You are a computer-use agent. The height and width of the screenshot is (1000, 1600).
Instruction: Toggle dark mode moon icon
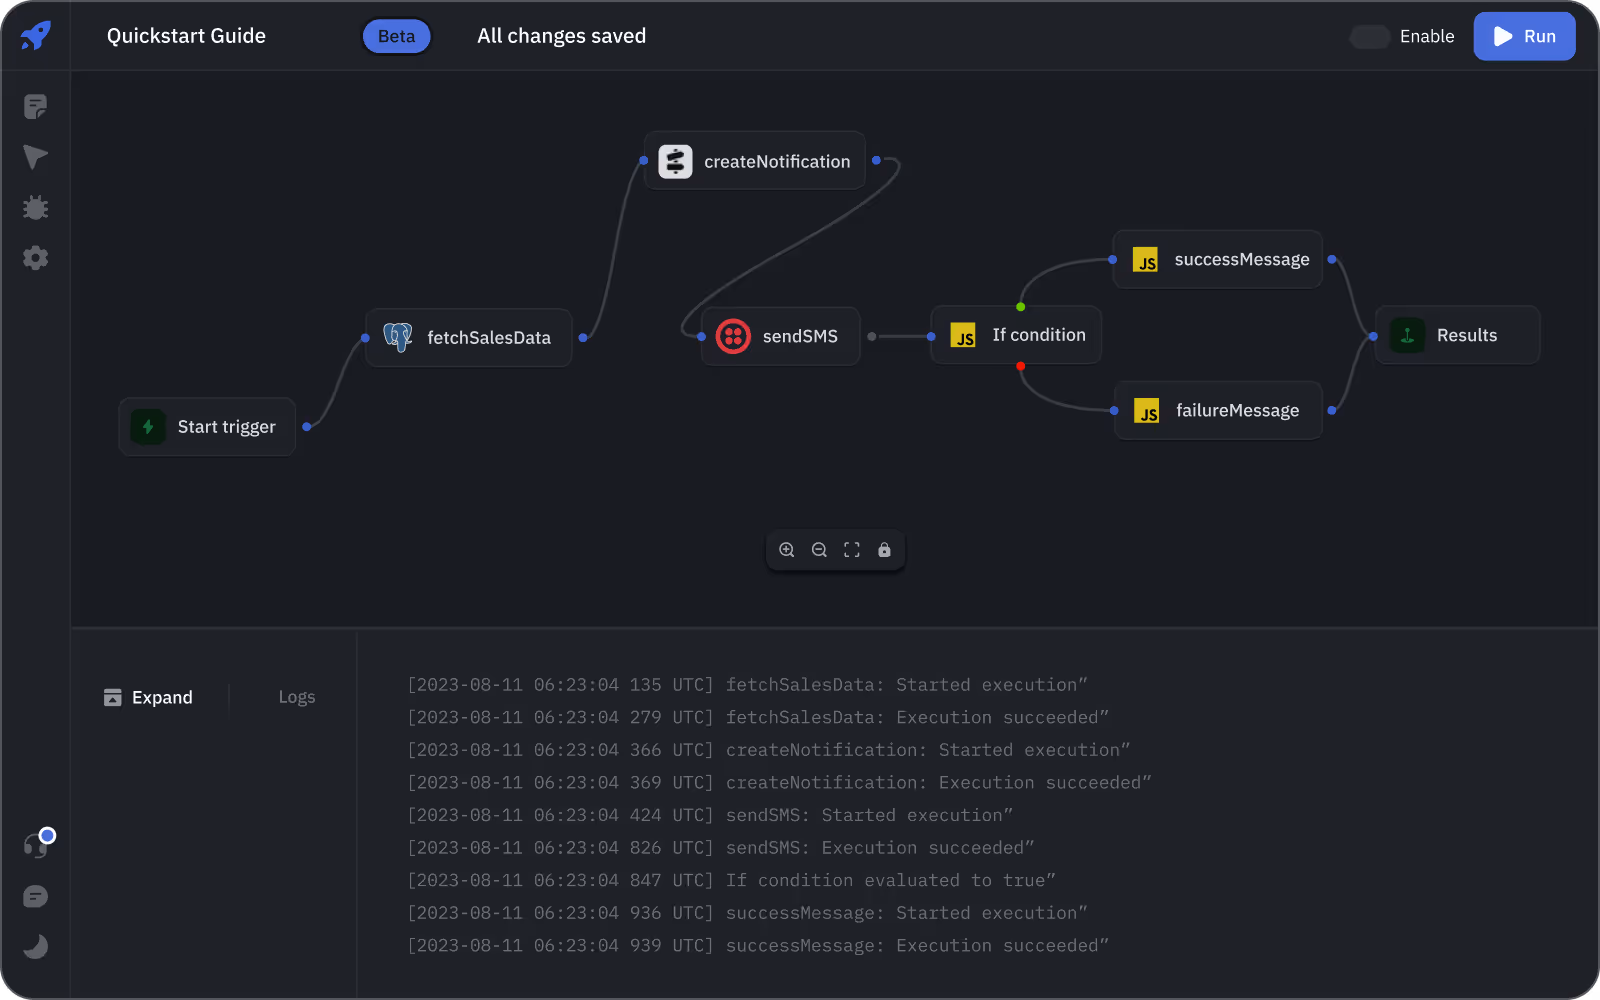pos(35,947)
